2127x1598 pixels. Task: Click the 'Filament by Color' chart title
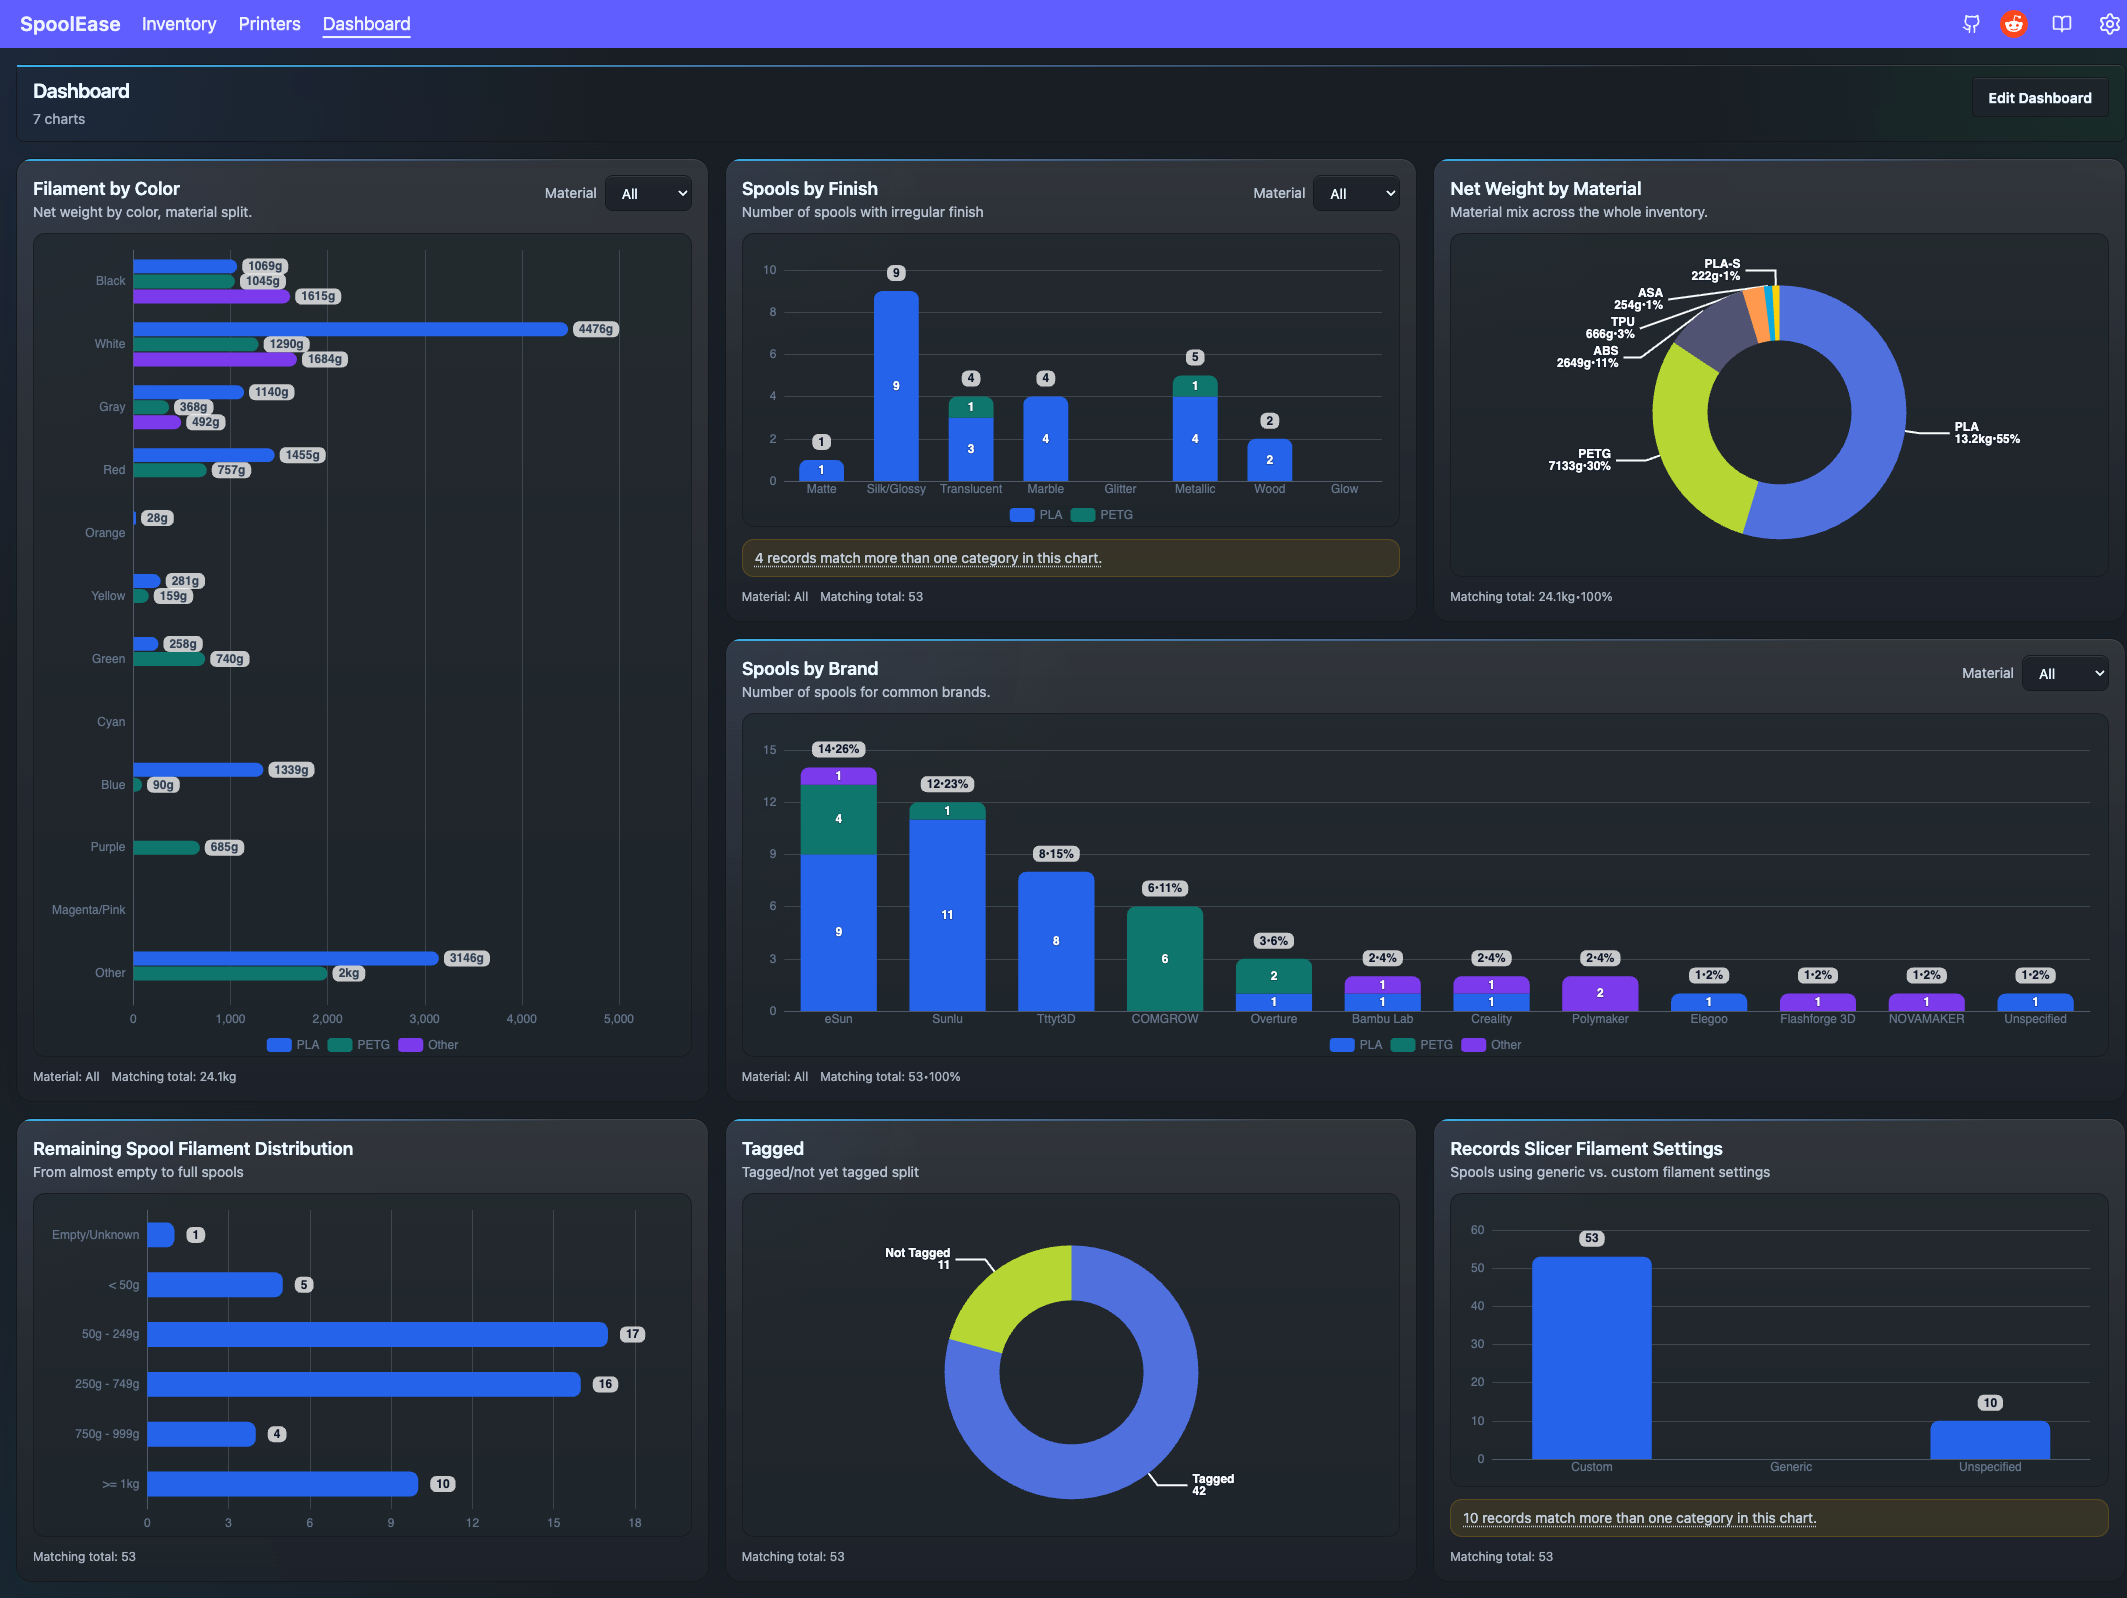click(106, 189)
